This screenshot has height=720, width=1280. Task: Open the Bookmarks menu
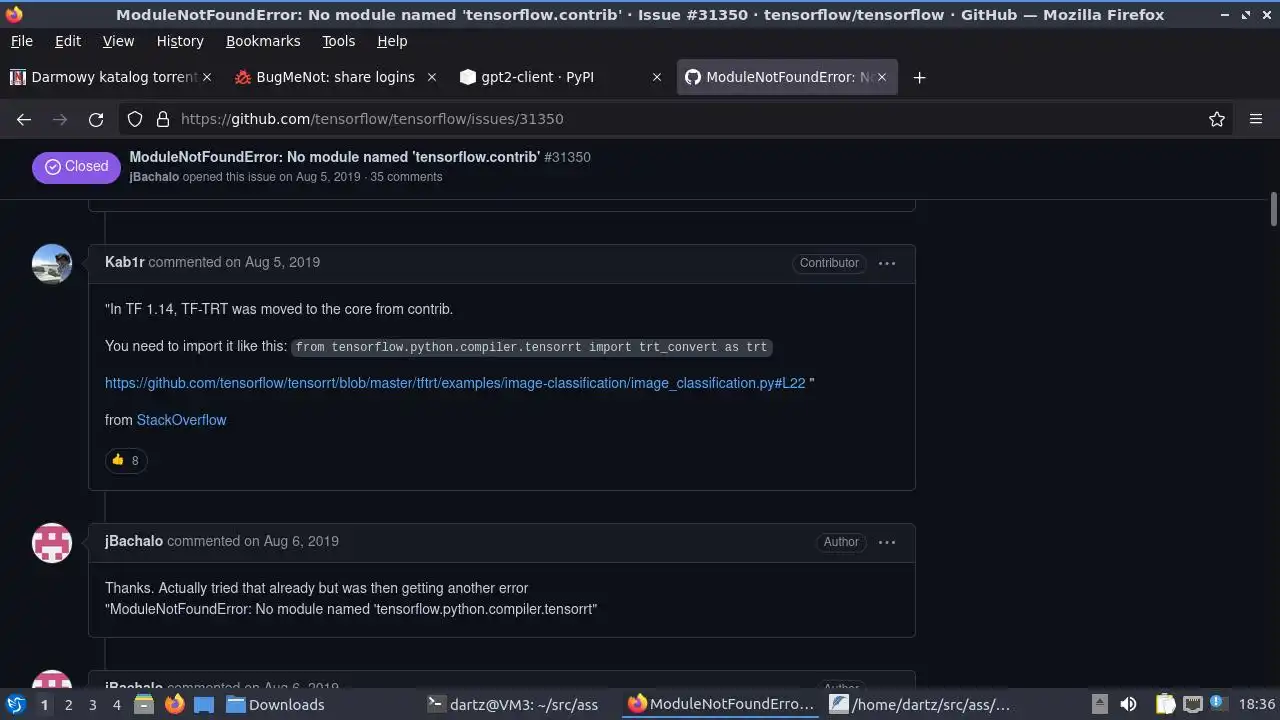pyautogui.click(x=263, y=41)
